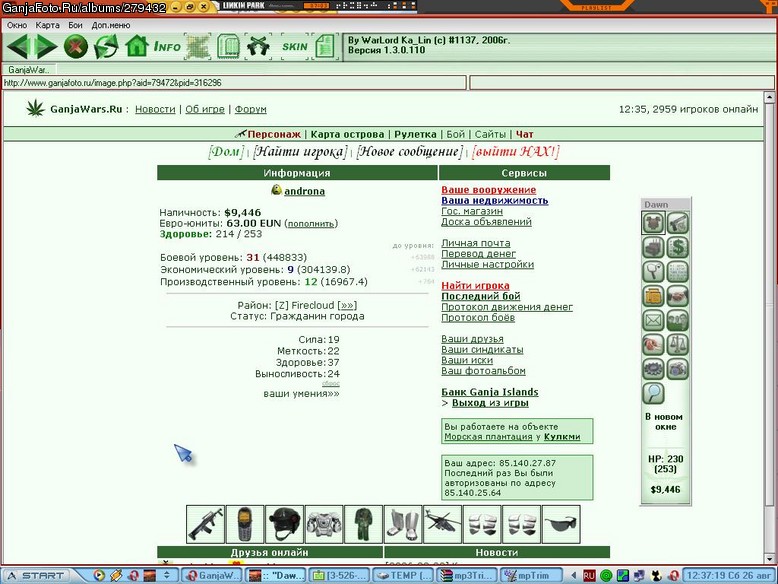Image resolution: width=778 pixels, height=584 pixels.
Task: Select the GanjaWar.. browser tab
Action: (29, 70)
